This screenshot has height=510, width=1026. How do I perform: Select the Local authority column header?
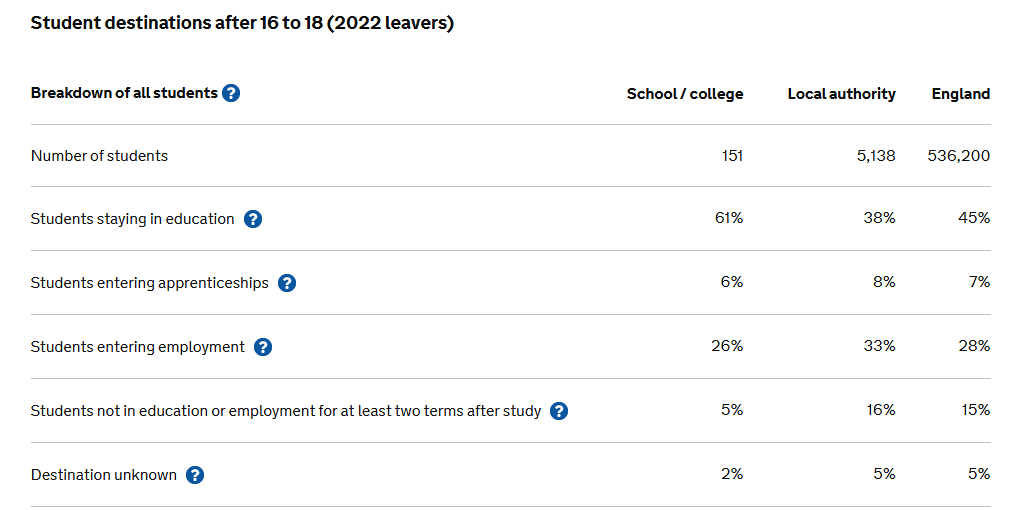[x=841, y=94]
